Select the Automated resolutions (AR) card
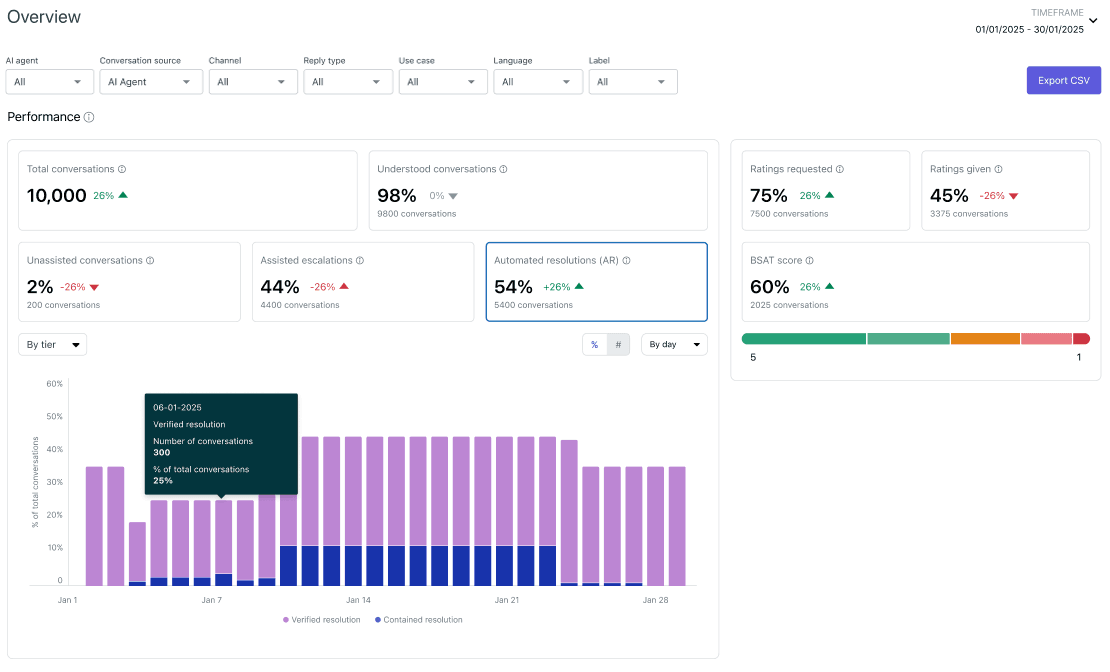The height and width of the screenshot is (672, 1110). pyautogui.click(x=597, y=282)
